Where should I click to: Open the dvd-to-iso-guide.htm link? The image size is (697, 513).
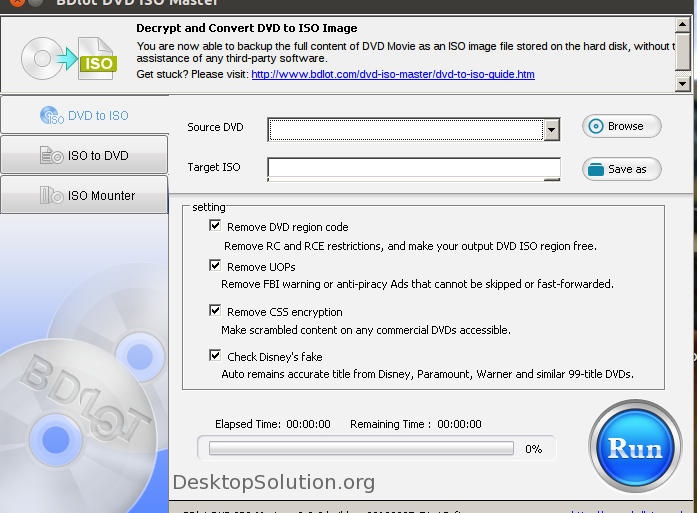click(x=393, y=74)
